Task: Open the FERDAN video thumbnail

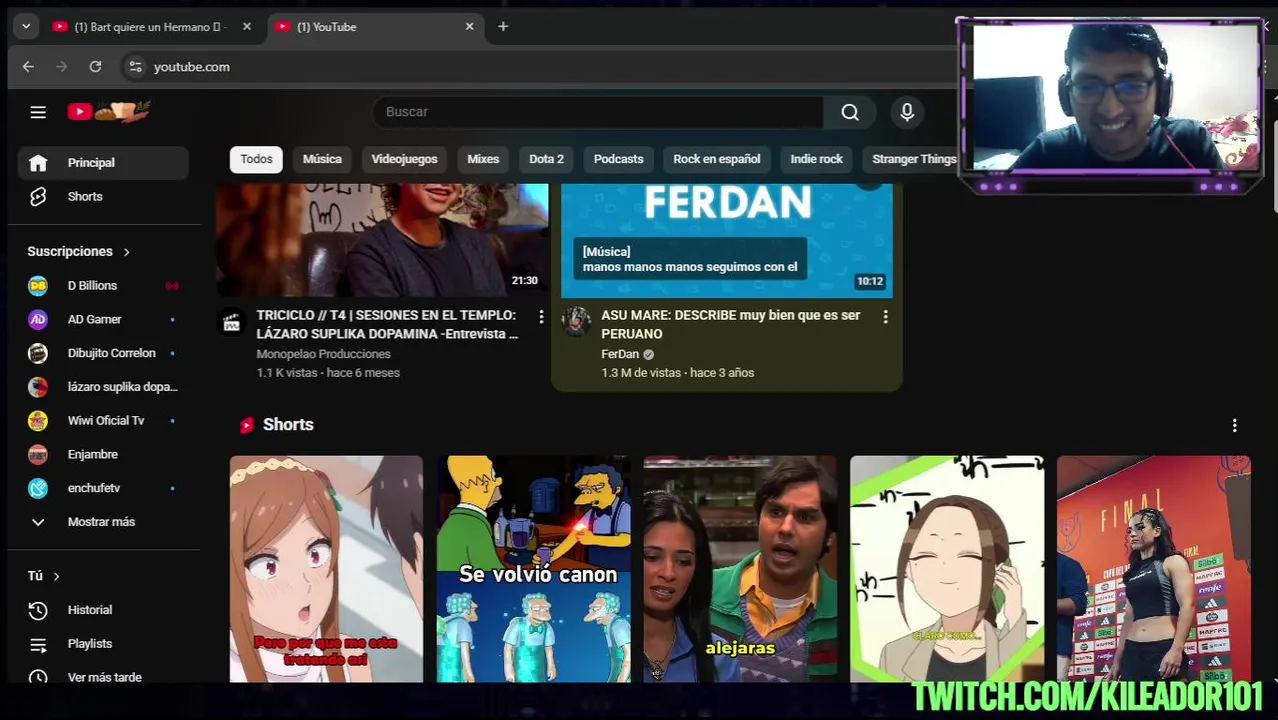Action: (x=727, y=240)
